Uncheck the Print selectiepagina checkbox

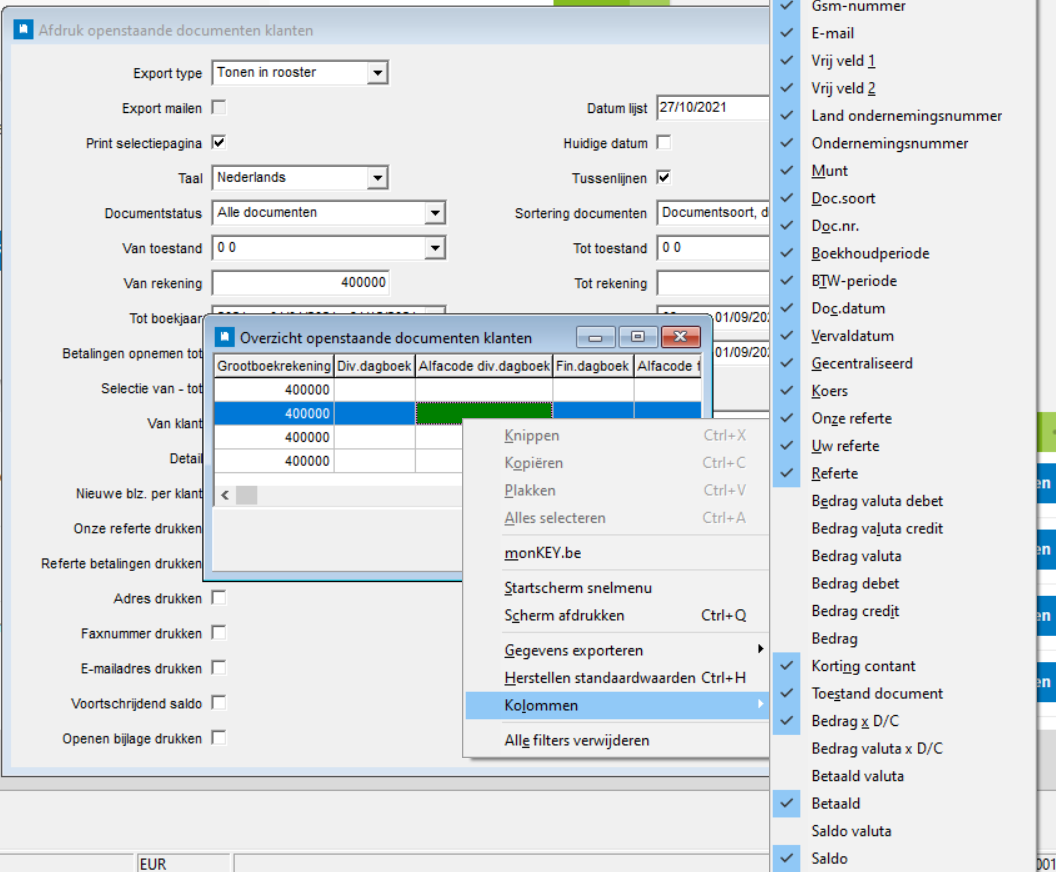click(x=219, y=143)
